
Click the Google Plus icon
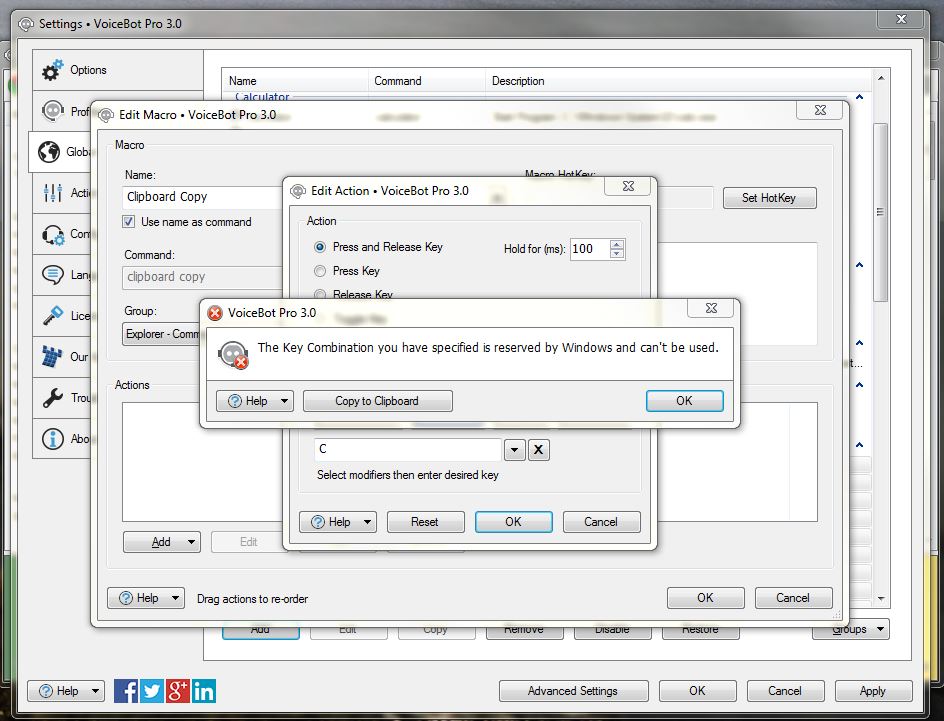[x=178, y=690]
